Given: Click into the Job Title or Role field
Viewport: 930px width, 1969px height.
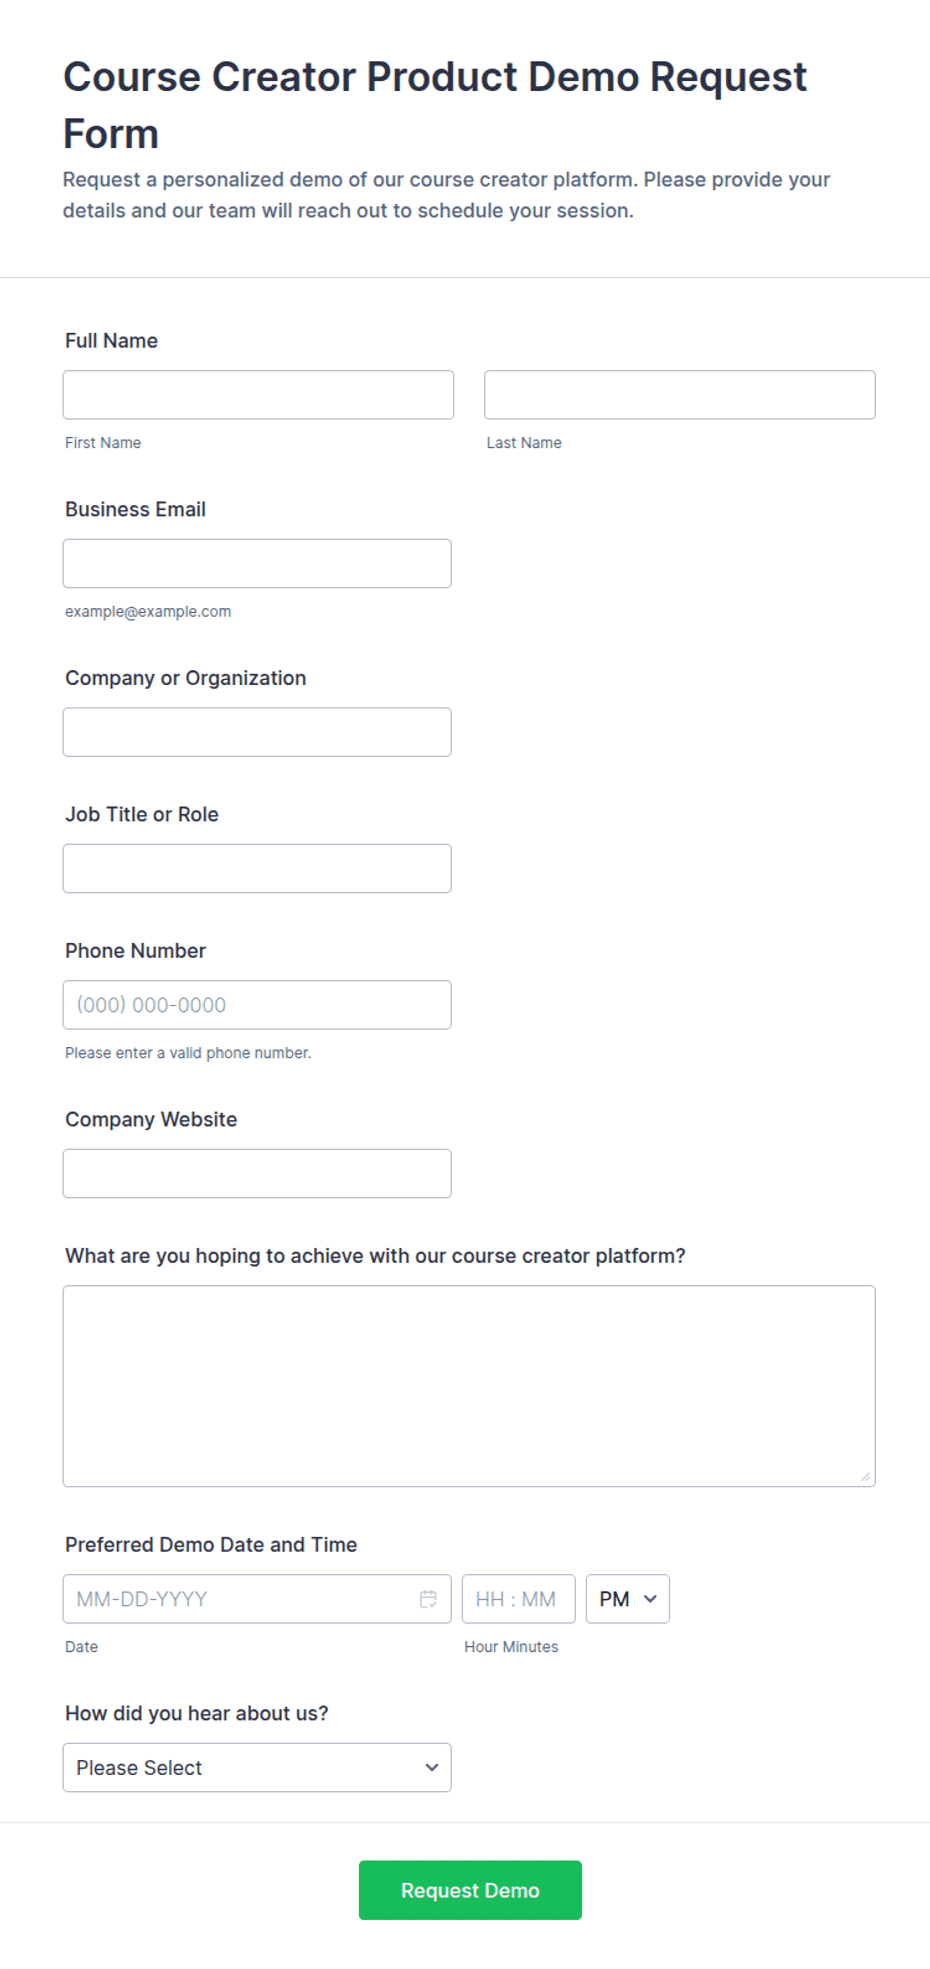Looking at the screenshot, I should tap(257, 868).
